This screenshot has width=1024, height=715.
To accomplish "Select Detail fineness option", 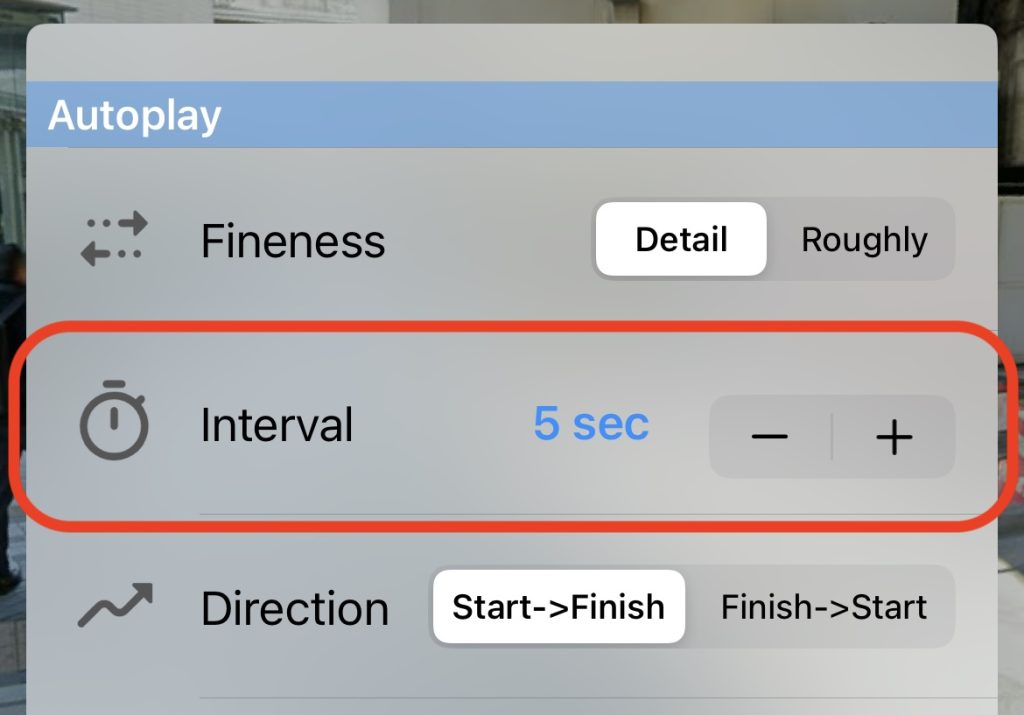I will 681,239.
